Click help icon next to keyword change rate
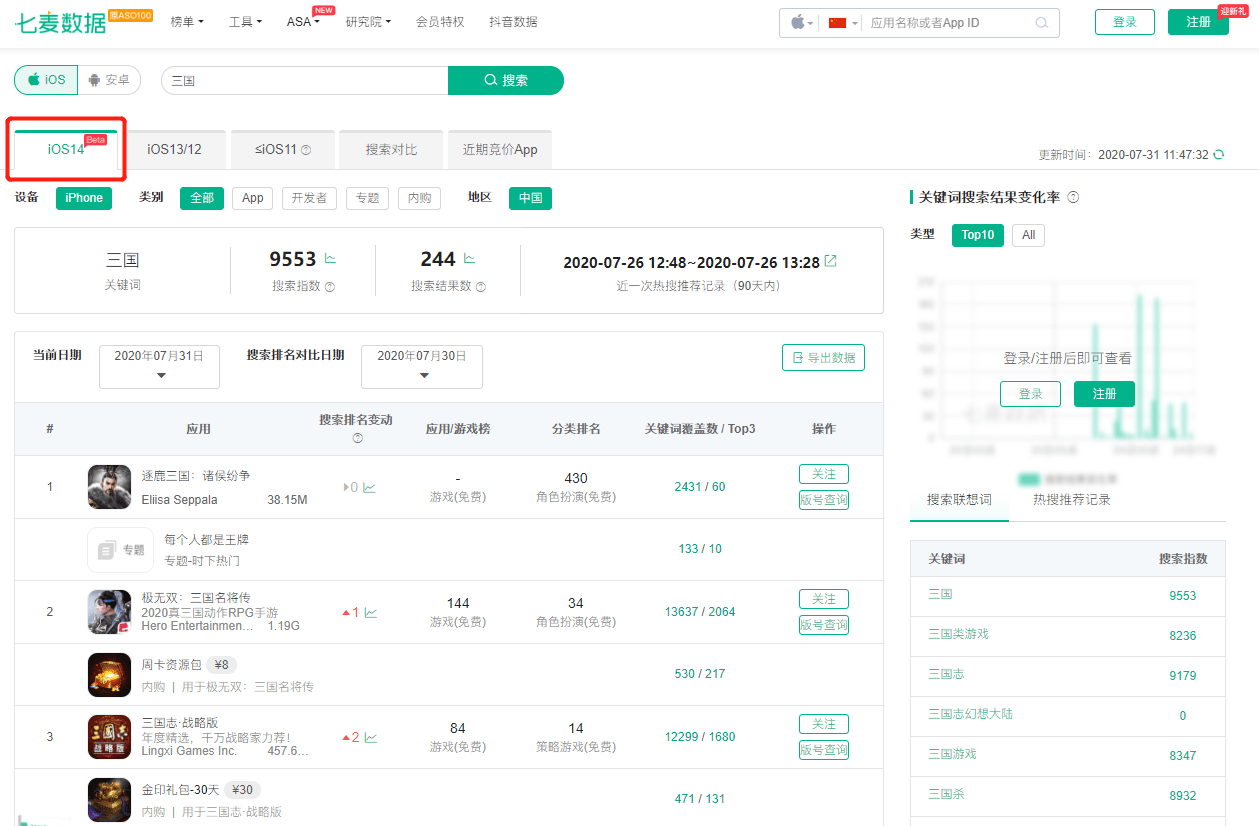Viewport: 1260px width, 826px height. (1073, 198)
